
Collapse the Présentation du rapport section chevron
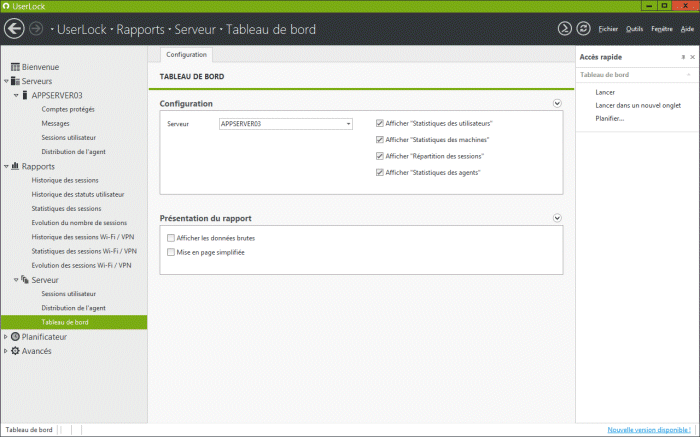coord(557,218)
